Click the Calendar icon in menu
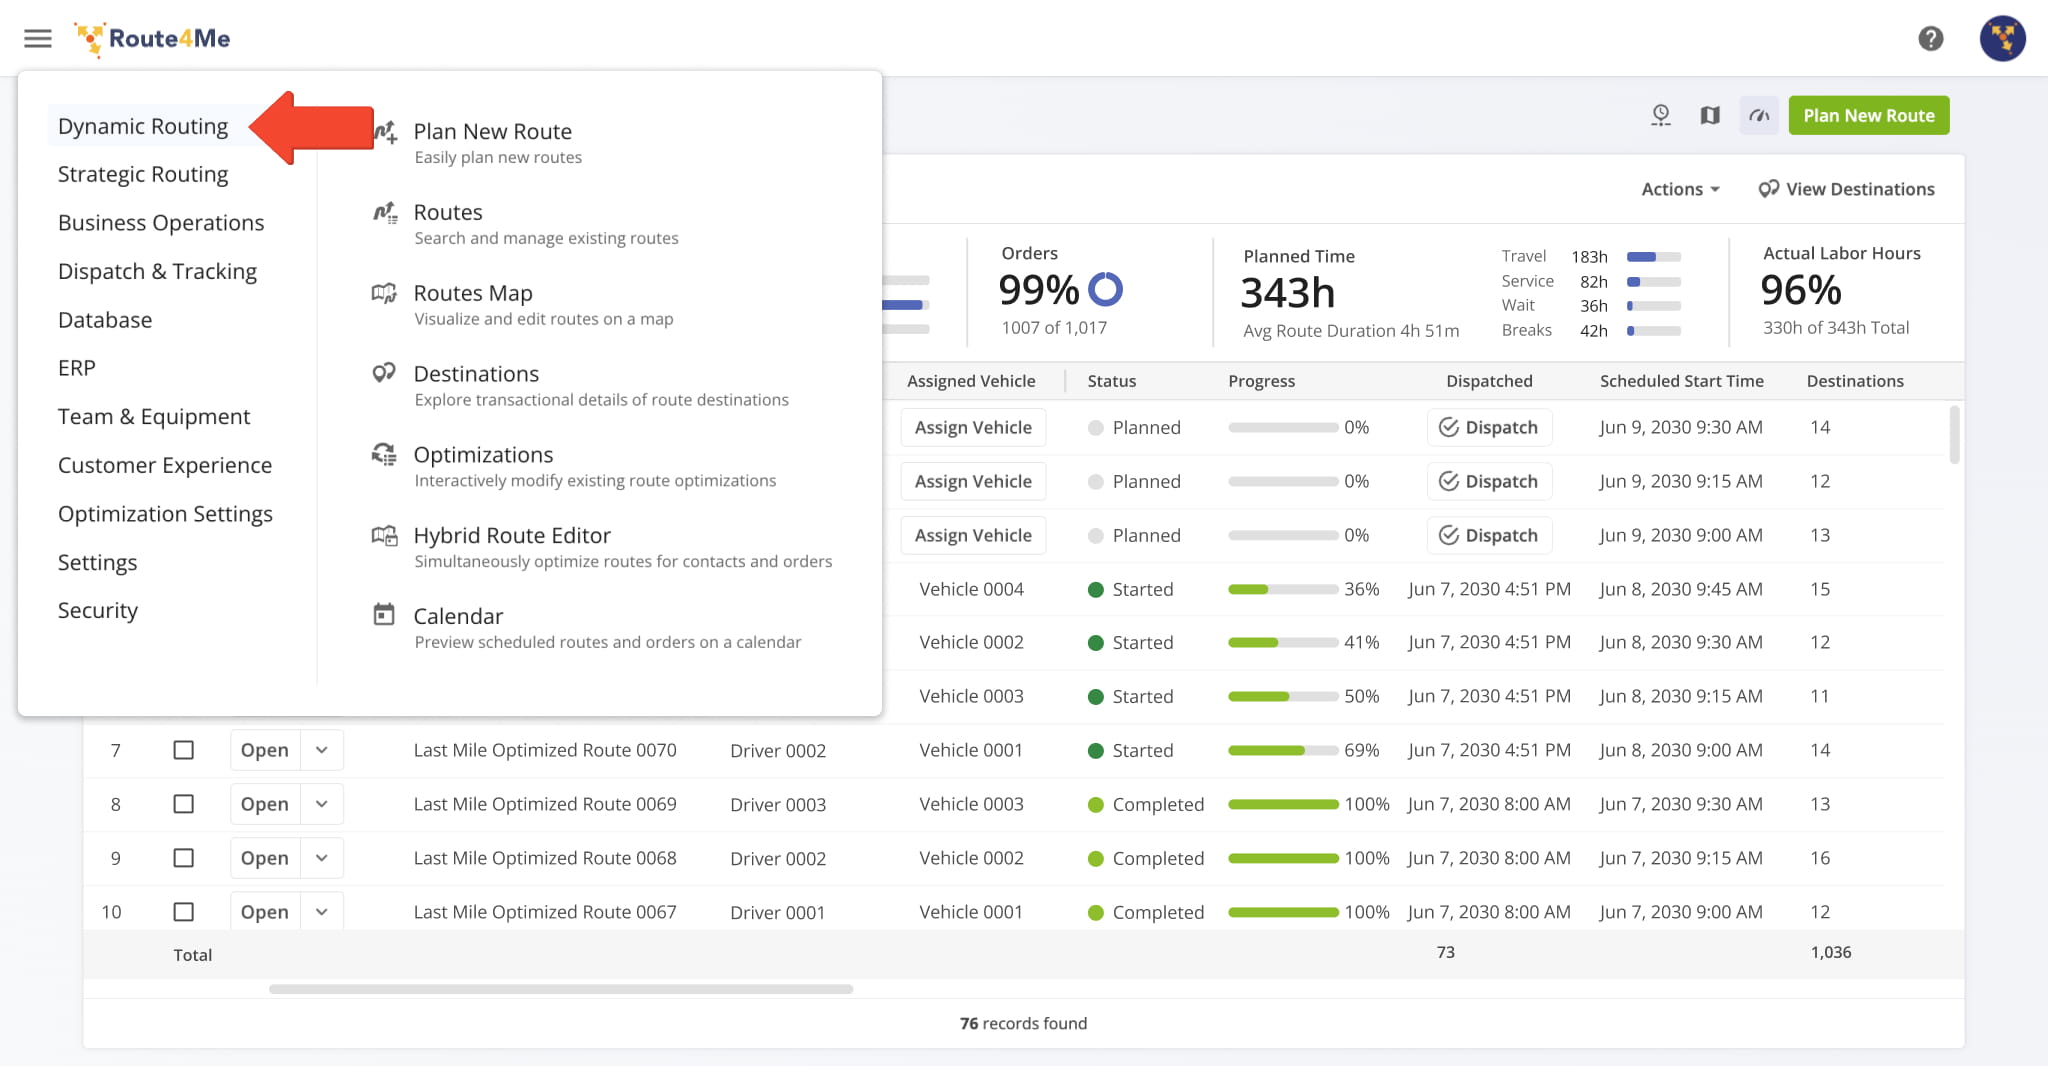The image size is (2048, 1066). pyautogui.click(x=384, y=615)
